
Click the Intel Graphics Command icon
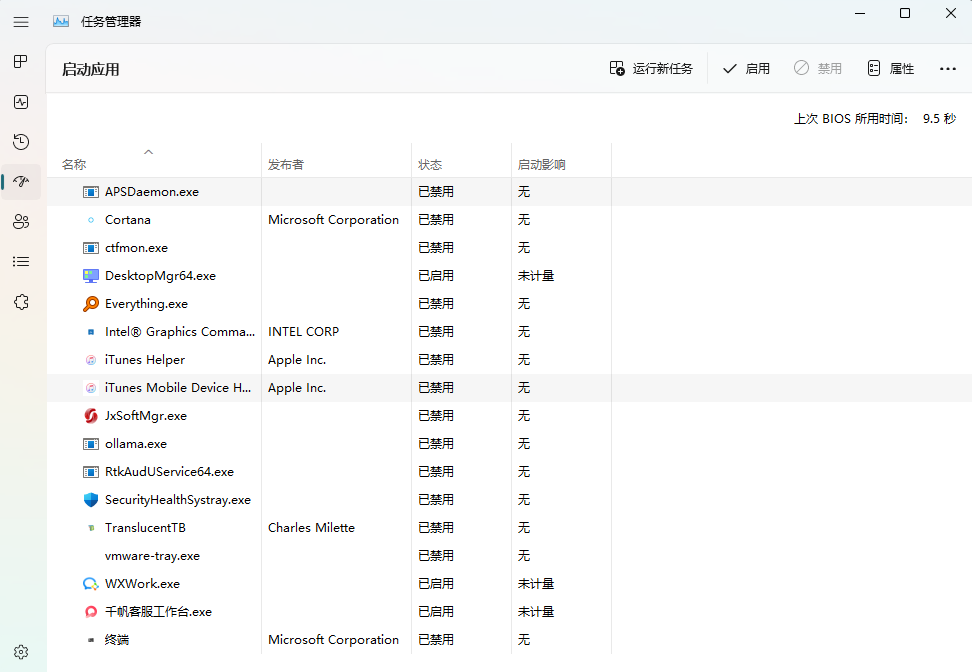pyautogui.click(x=91, y=332)
